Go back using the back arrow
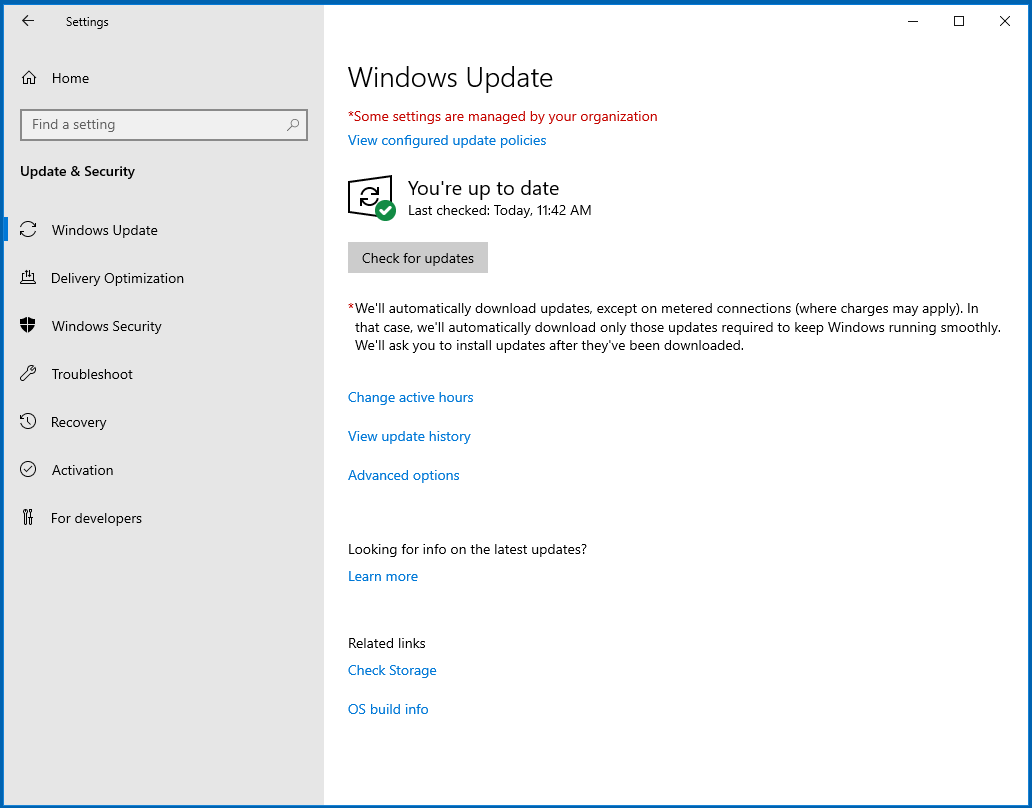The height and width of the screenshot is (808, 1032). [x=28, y=21]
